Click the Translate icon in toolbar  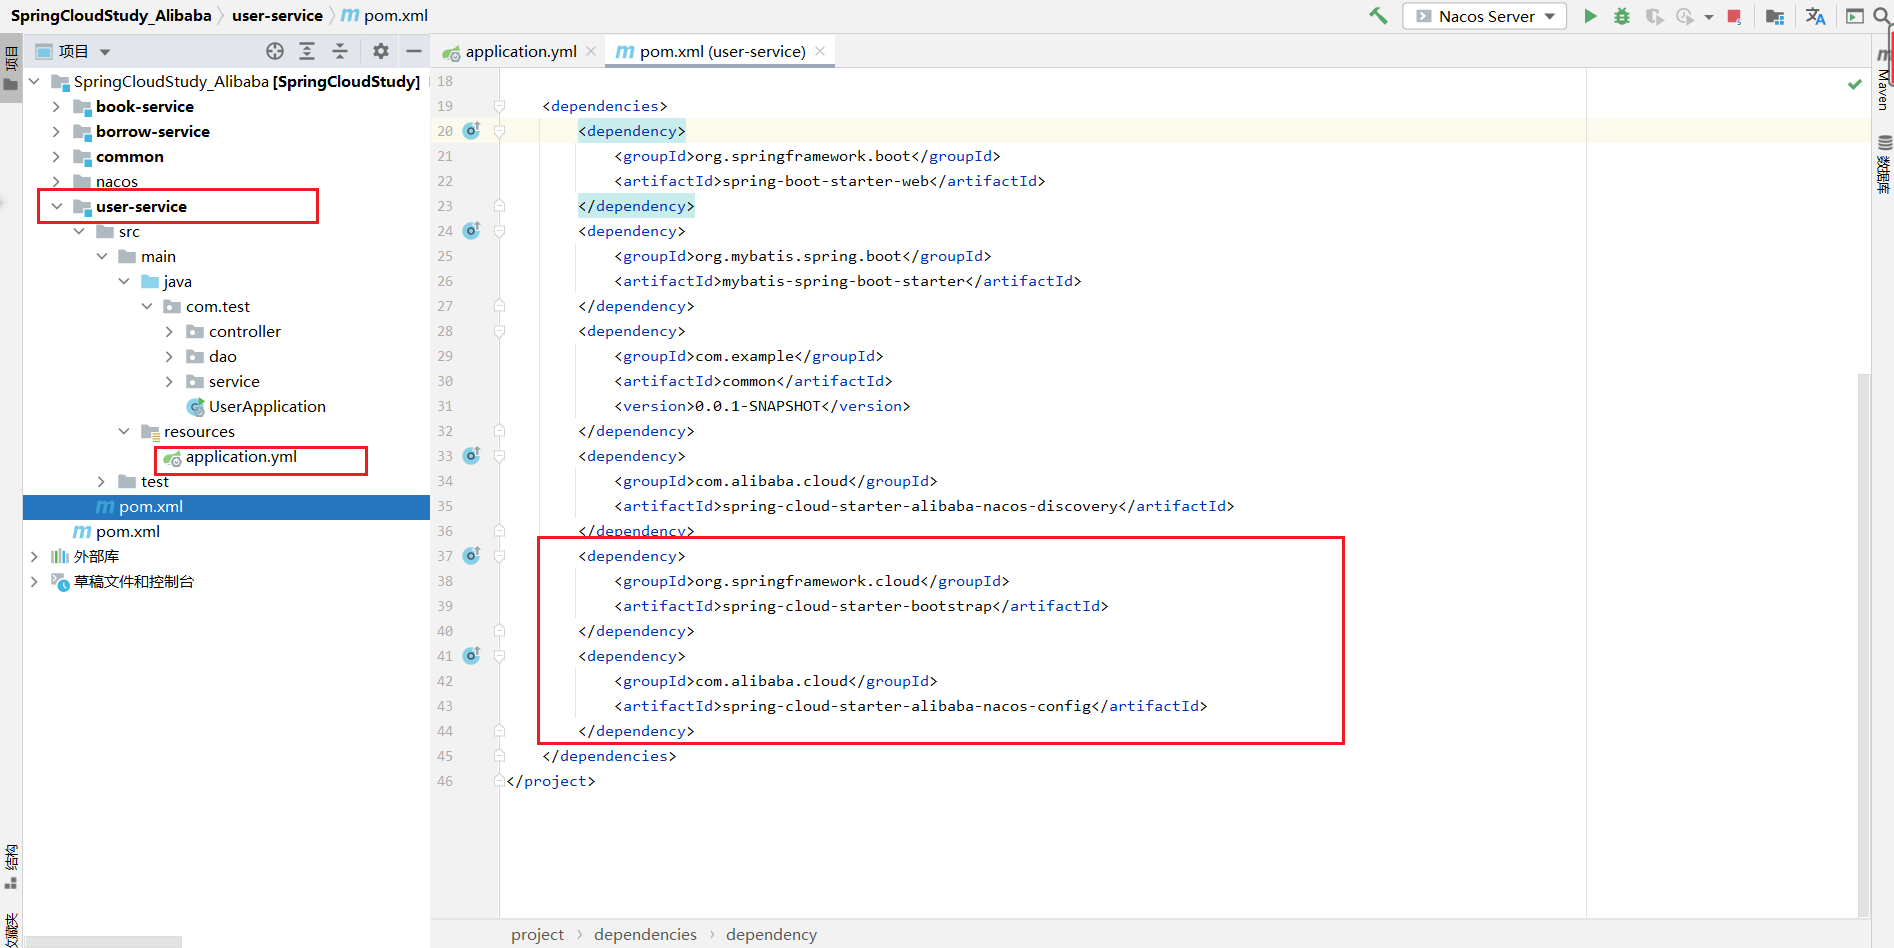pos(1815,16)
